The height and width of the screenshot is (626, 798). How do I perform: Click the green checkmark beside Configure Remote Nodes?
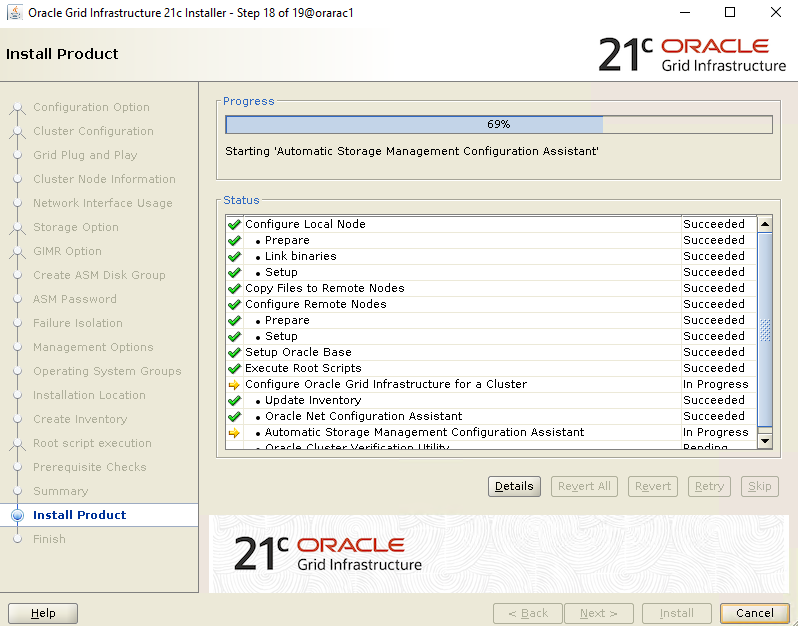pos(234,304)
